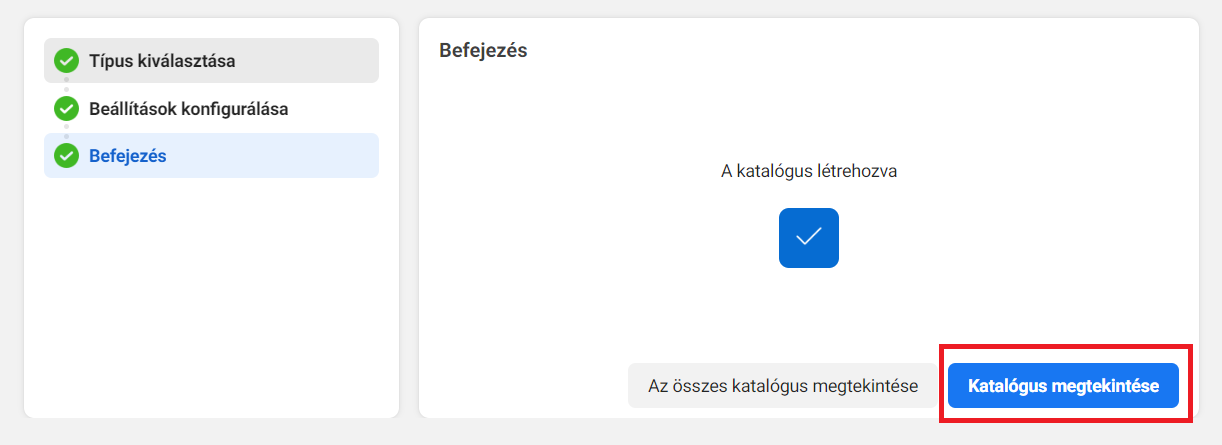Click the blue success checkmark square
Image resolution: width=1222 pixels, height=445 pixels.
pos(808,238)
